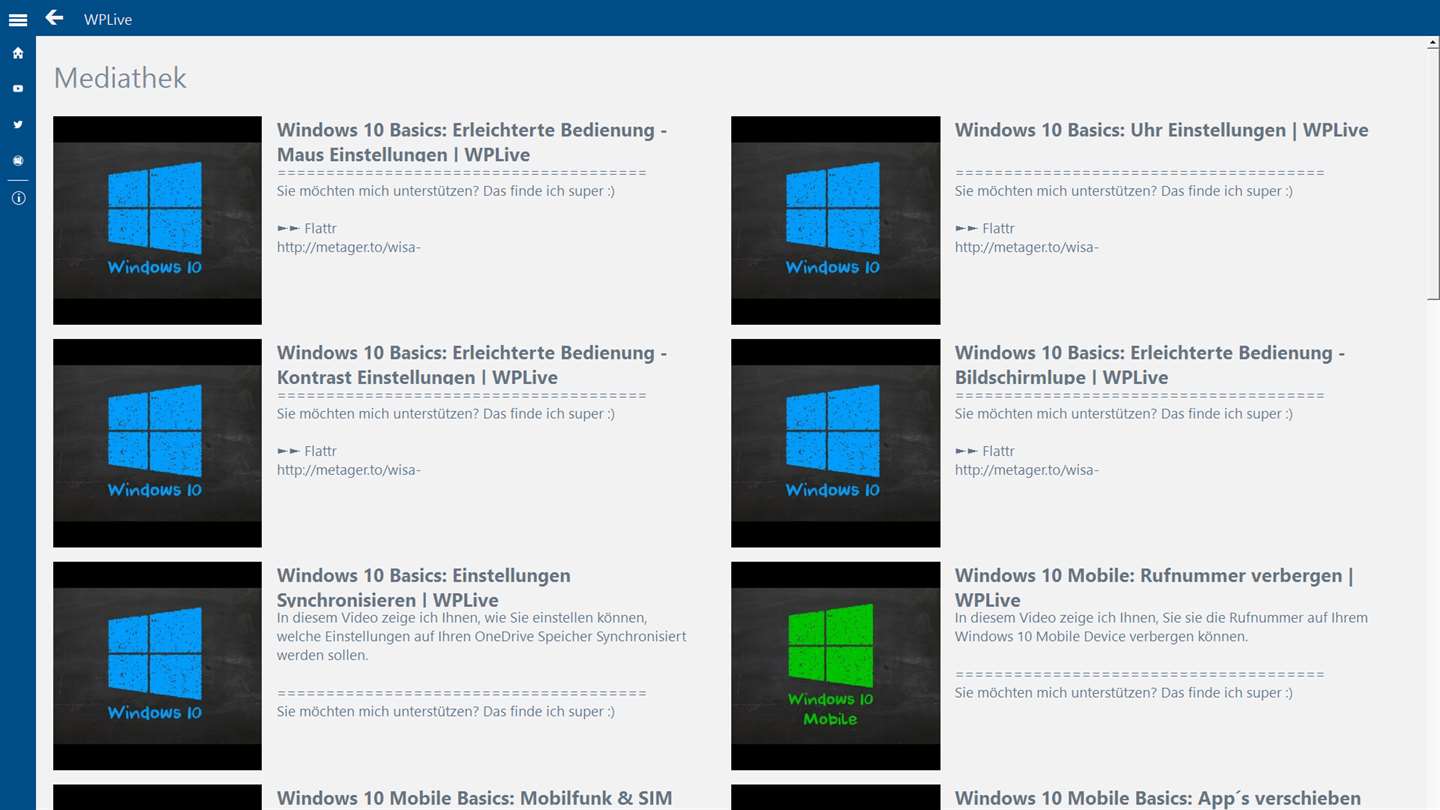
Task: Click the 'Mediathek' page heading
Action: (120, 78)
